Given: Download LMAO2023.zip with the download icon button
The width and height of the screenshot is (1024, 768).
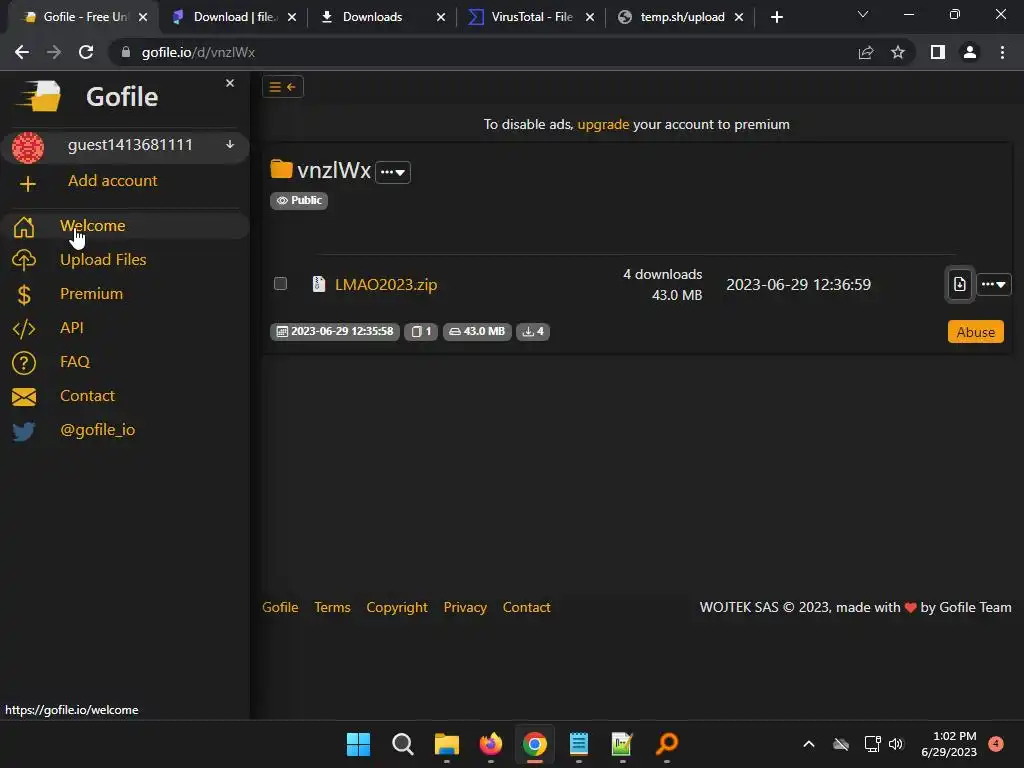Looking at the screenshot, I should (959, 284).
